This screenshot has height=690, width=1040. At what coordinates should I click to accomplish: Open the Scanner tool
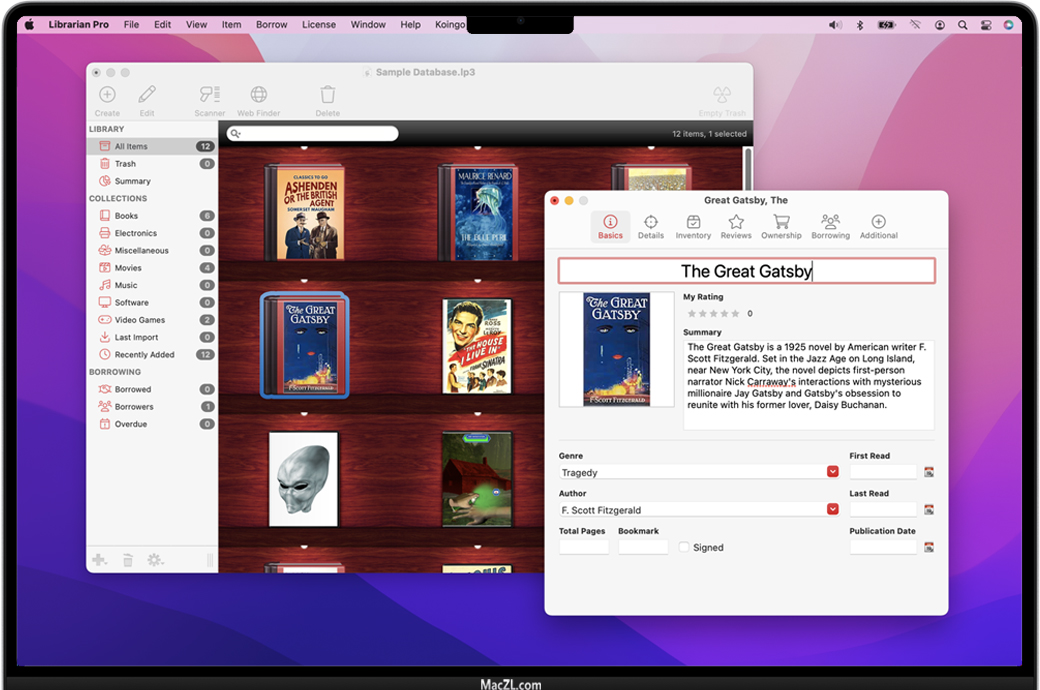coord(209,95)
